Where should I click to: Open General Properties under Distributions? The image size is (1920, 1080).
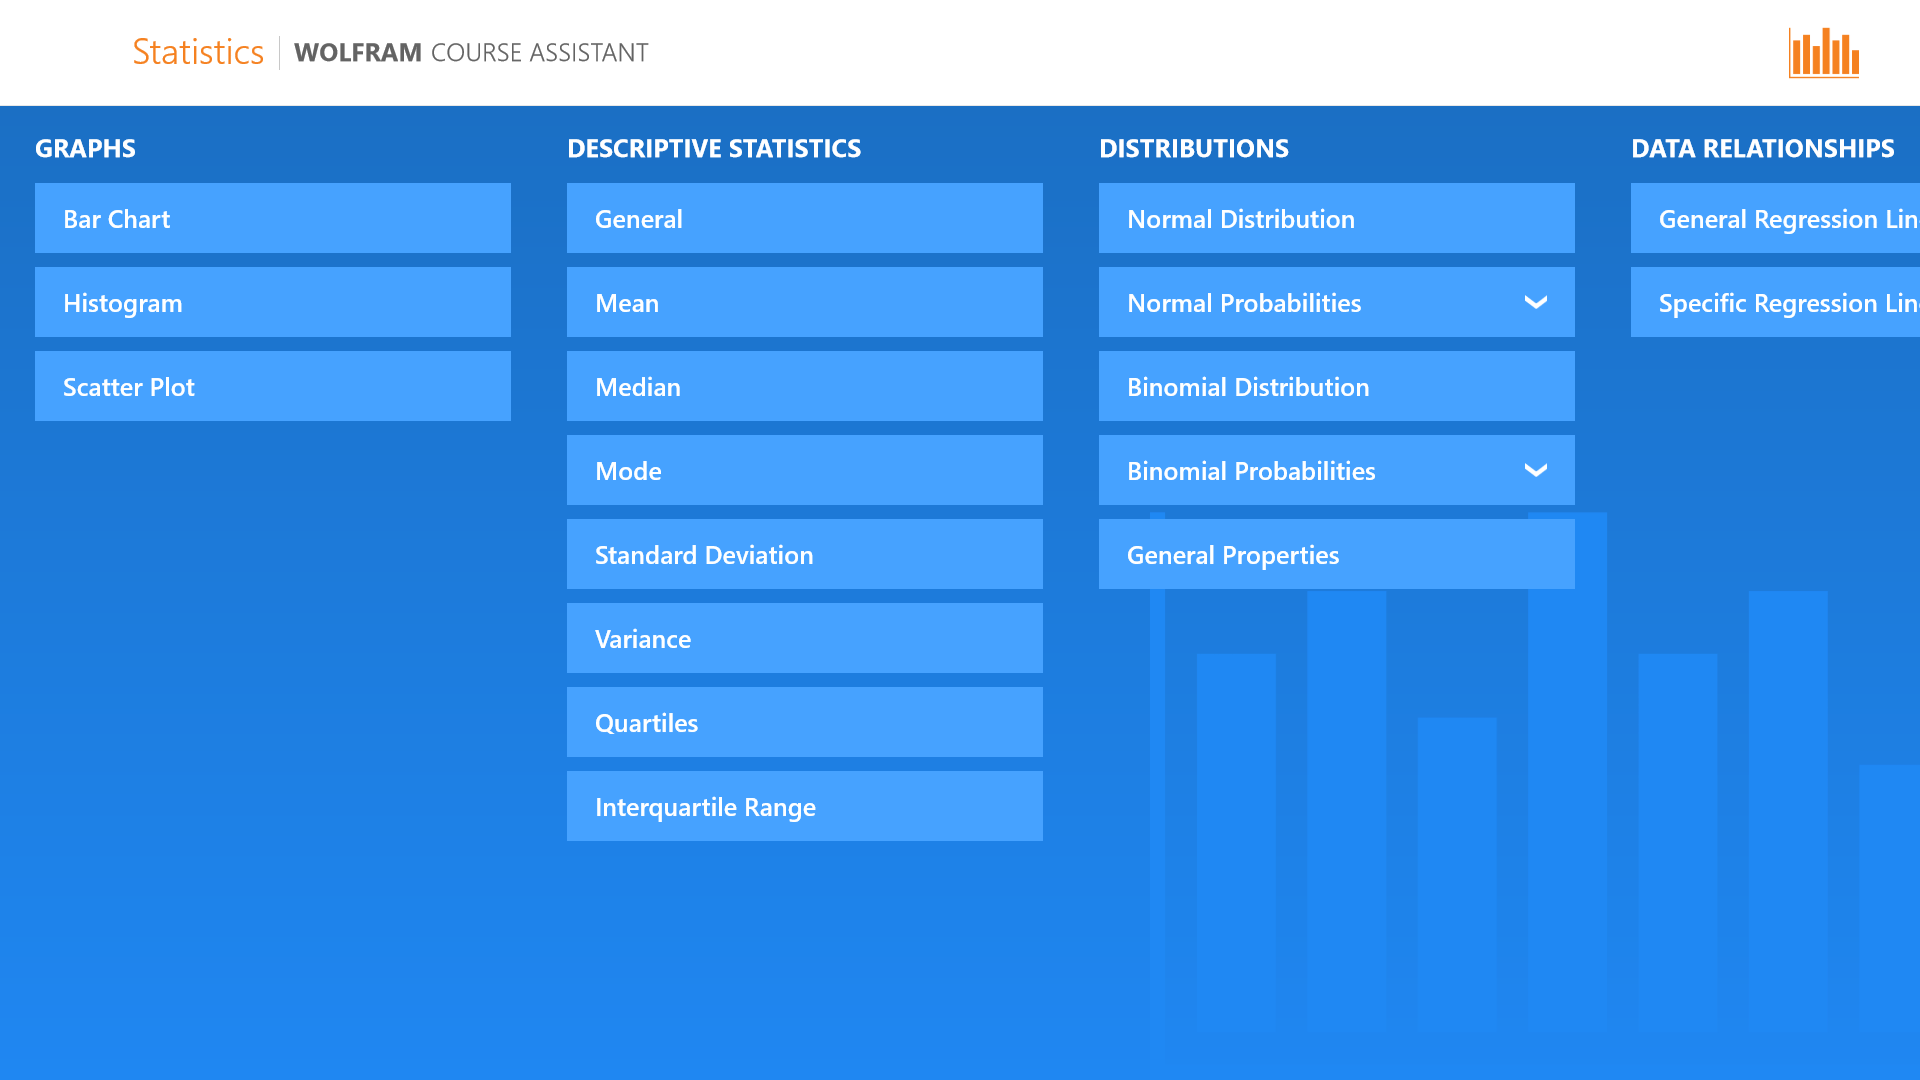click(1336, 554)
